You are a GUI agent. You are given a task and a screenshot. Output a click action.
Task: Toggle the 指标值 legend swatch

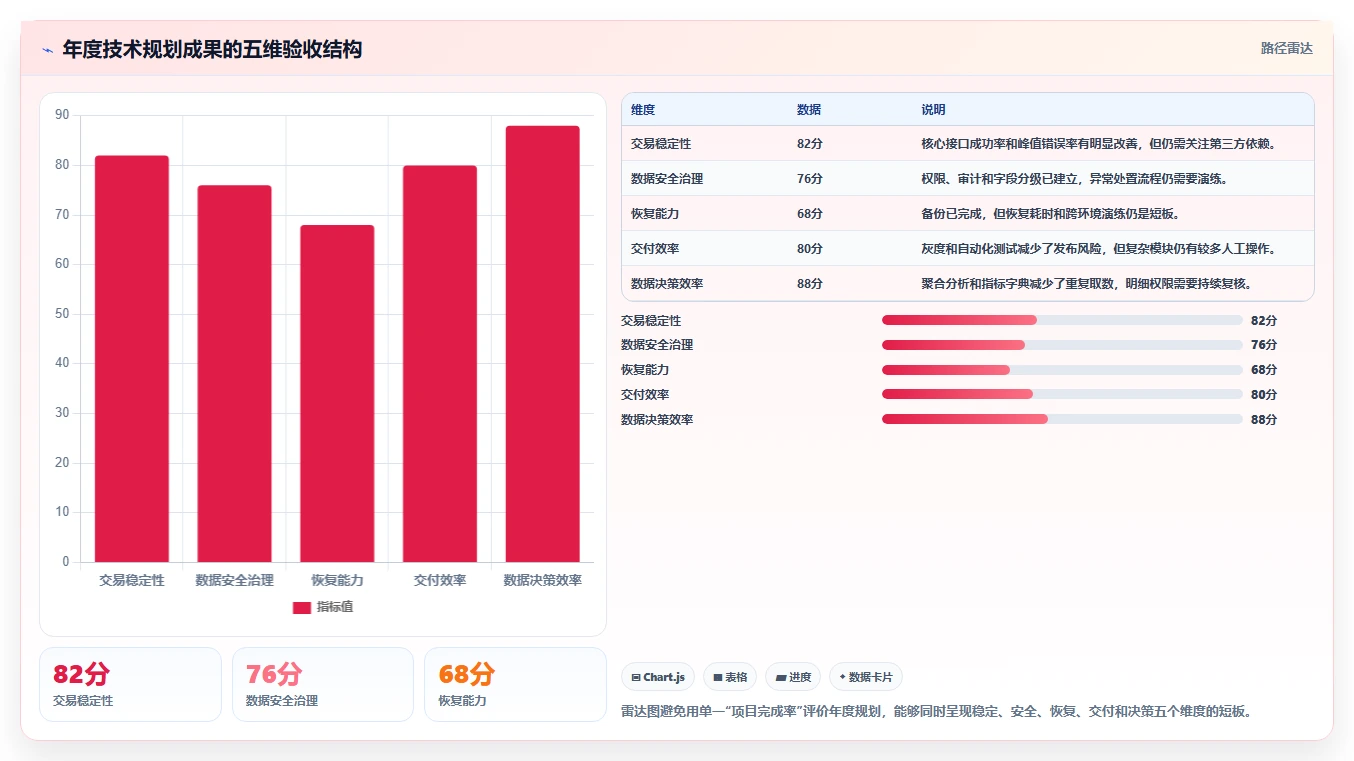[x=301, y=607]
